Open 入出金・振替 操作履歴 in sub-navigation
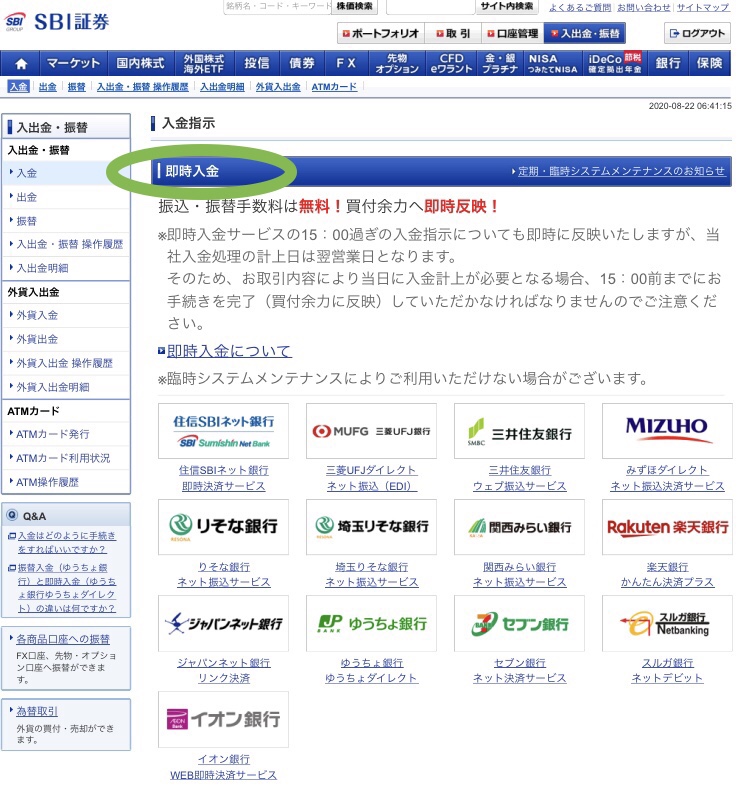 (143, 87)
